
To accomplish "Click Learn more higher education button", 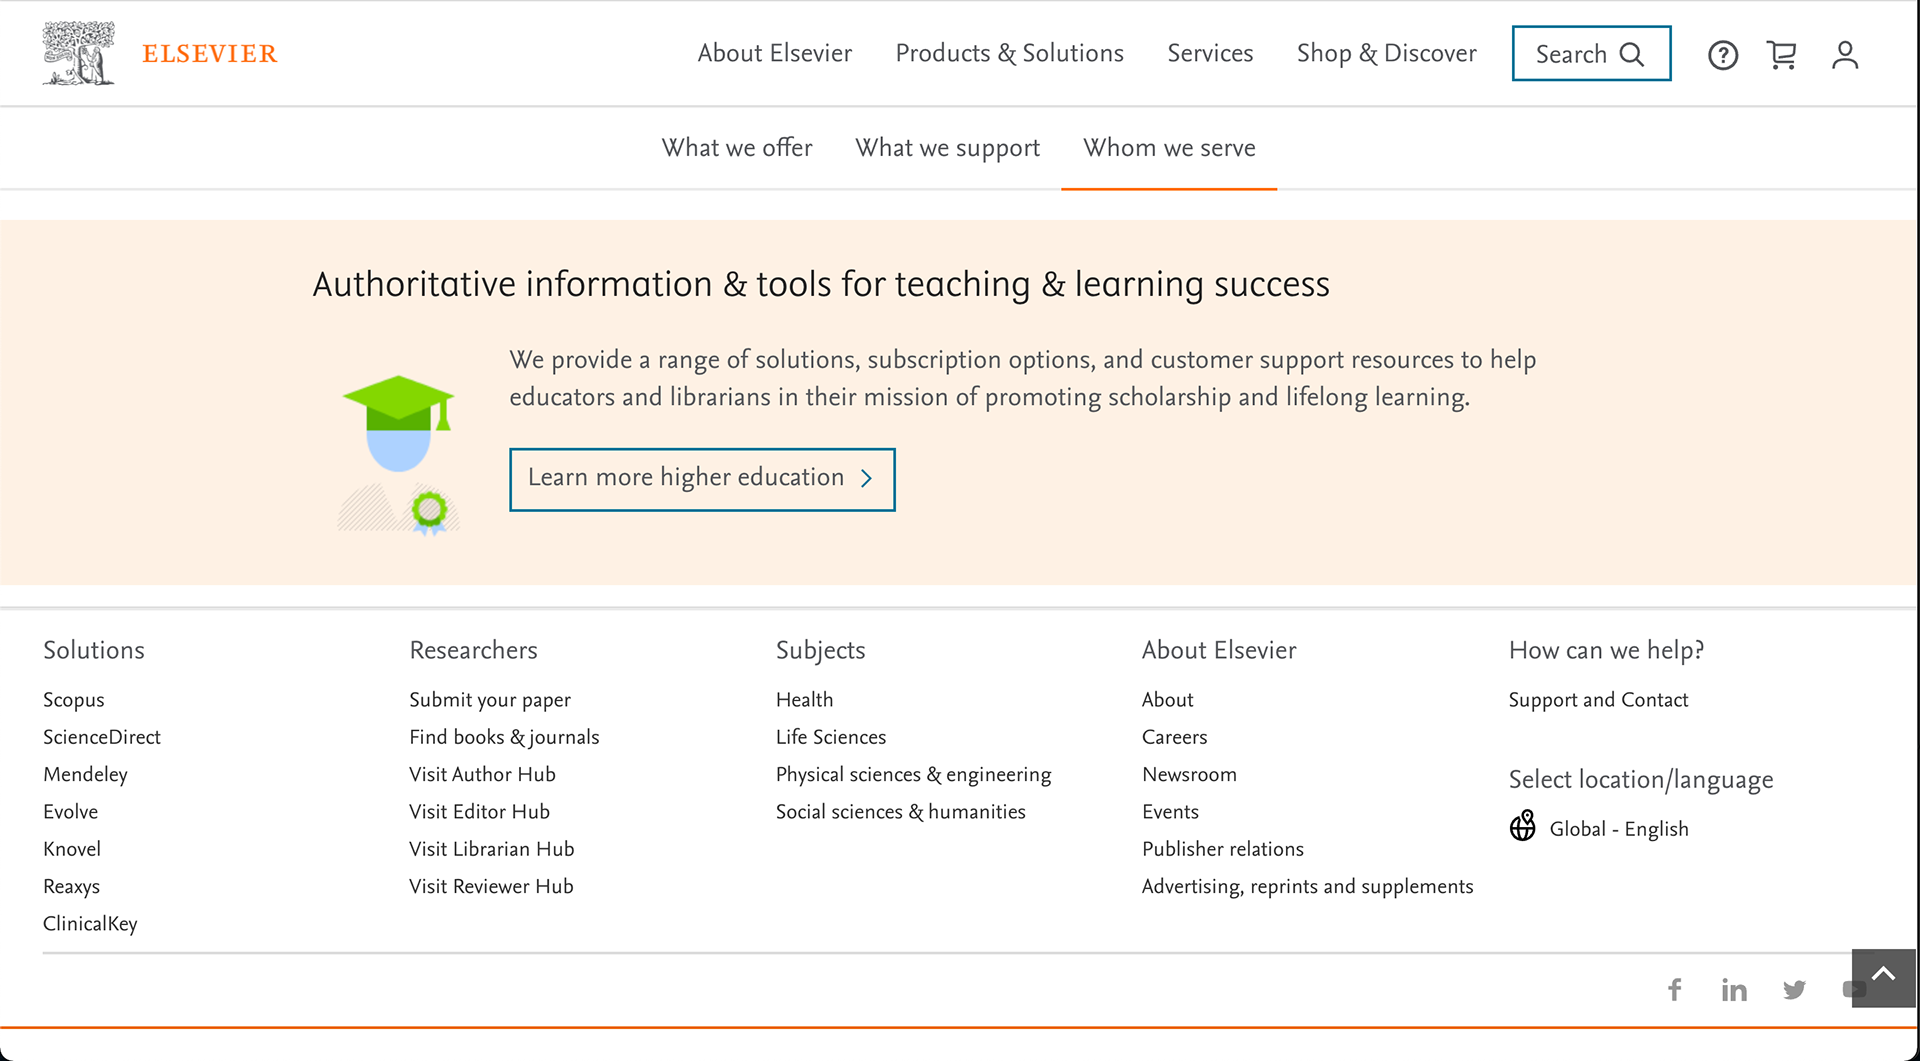I will tap(701, 479).
